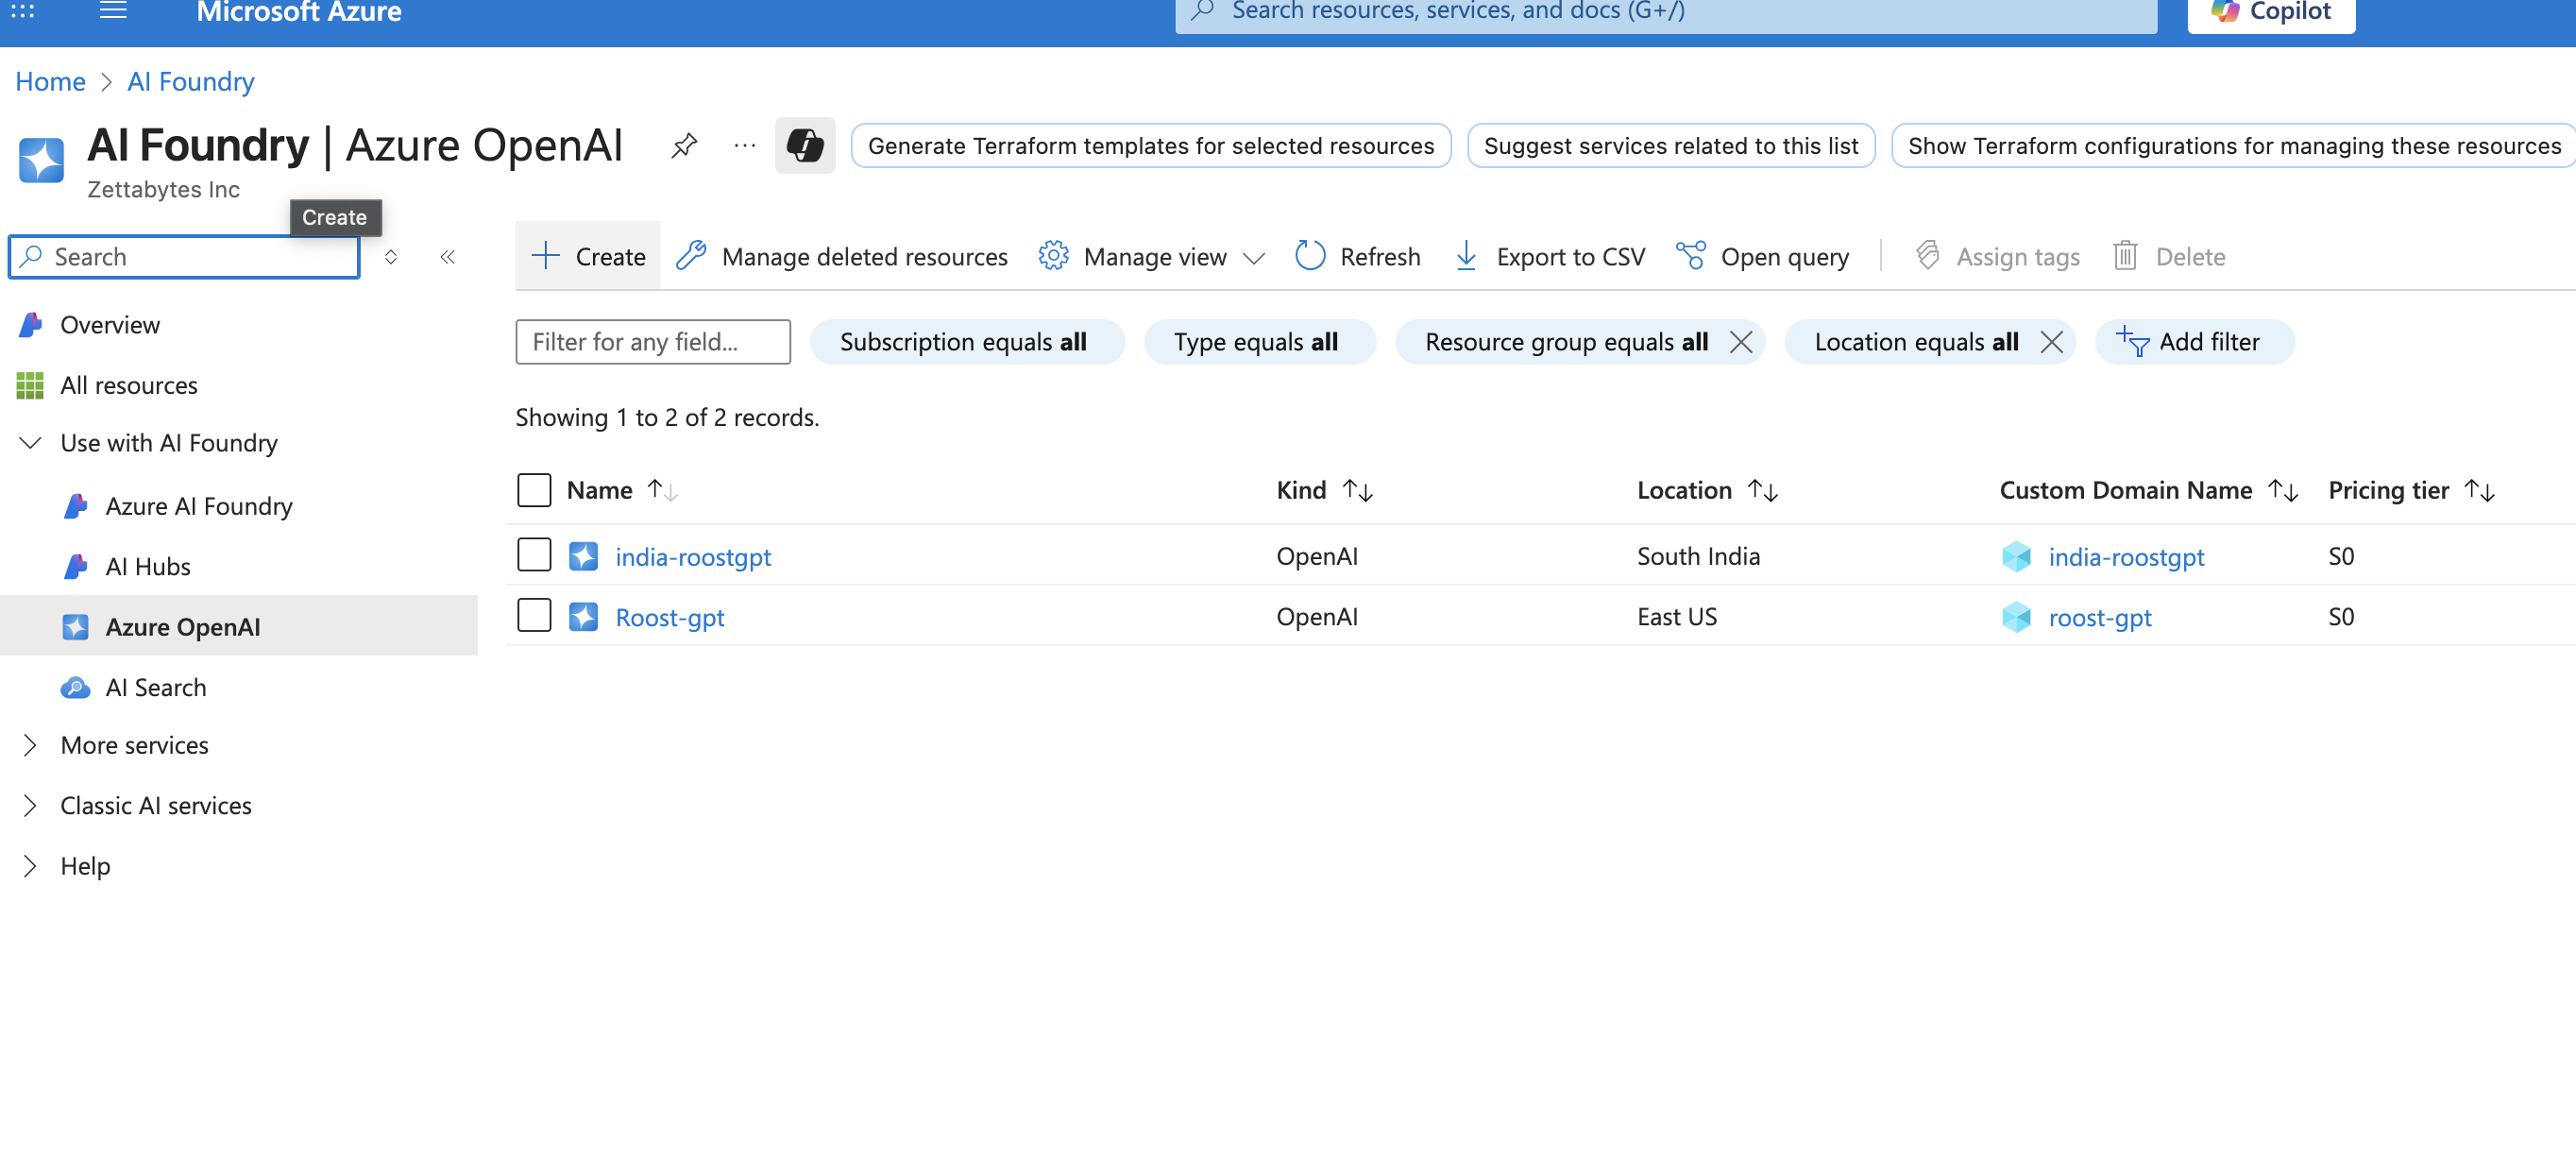Open the india-roostgpt resource link
The height and width of the screenshot is (1158, 2576).
coord(693,557)
